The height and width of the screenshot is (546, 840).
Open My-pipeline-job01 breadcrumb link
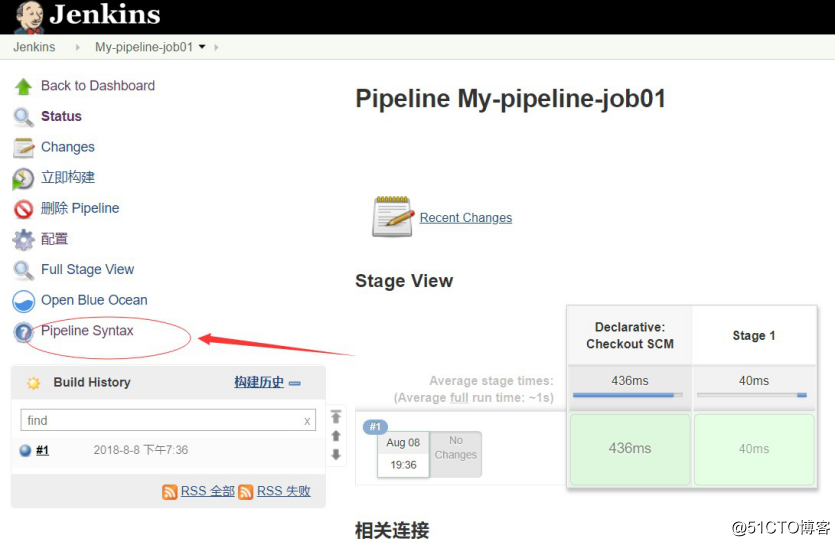[x=144, y=47]
